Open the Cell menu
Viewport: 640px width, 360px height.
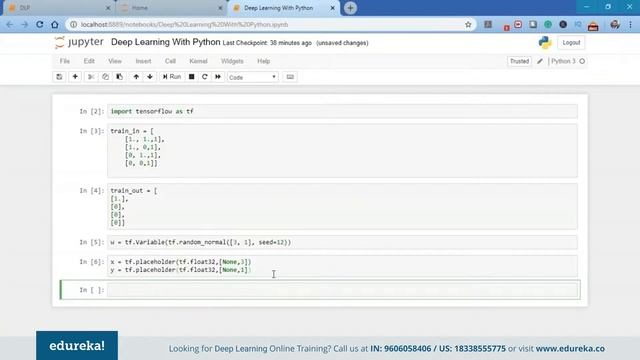[x=170, y=61]
